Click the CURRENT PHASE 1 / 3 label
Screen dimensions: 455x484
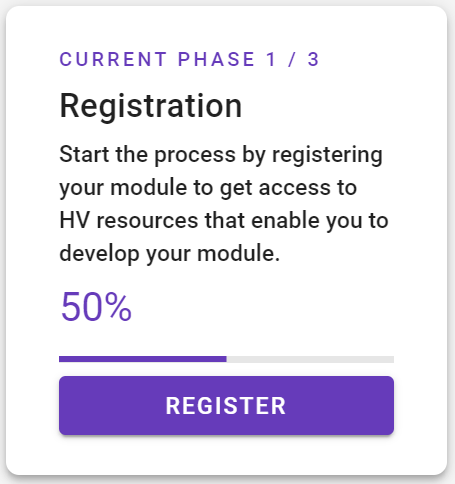189,60
